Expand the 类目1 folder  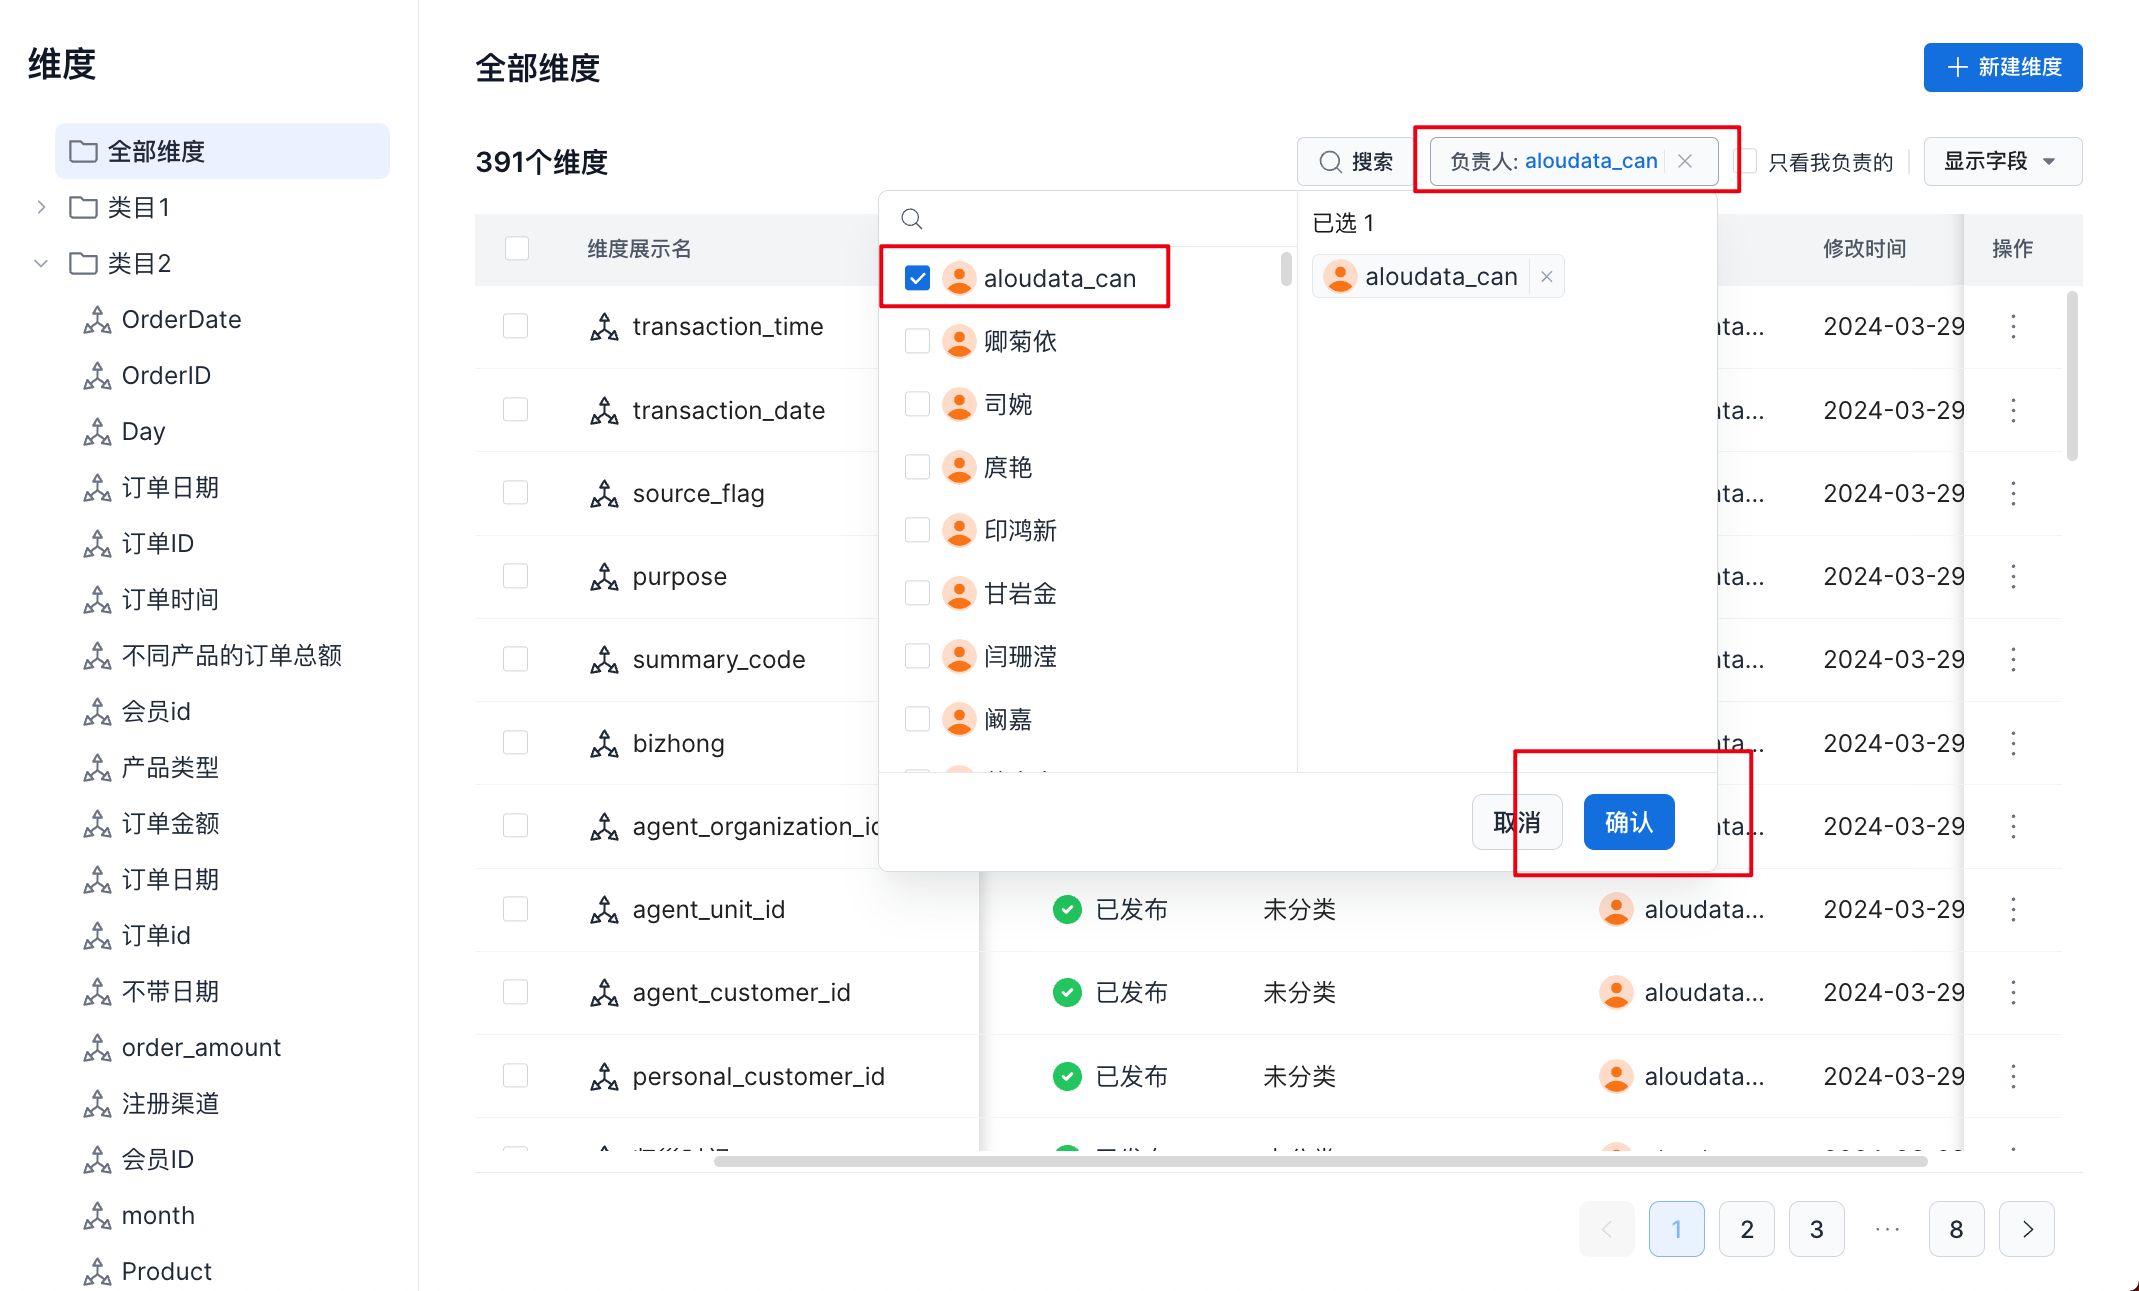click(x=41, y=207)
